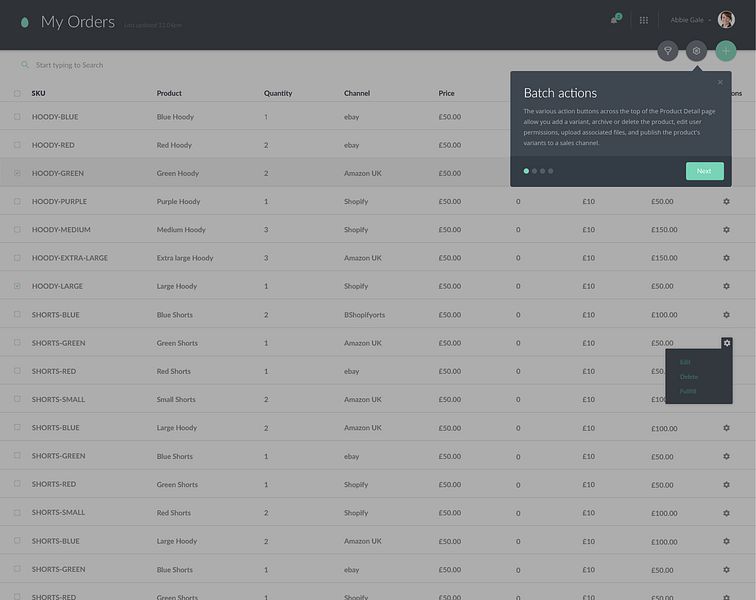
Task: Click the Green Hoody product cell
Action: pos(177,173)
